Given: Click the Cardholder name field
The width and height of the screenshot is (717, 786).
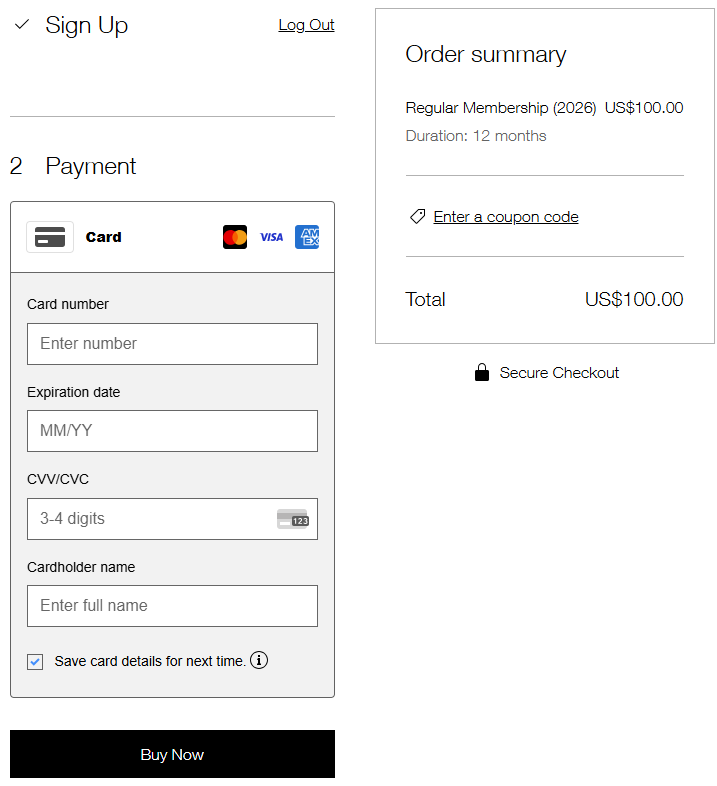Looking at the screenshot, I should pos(172,606).
